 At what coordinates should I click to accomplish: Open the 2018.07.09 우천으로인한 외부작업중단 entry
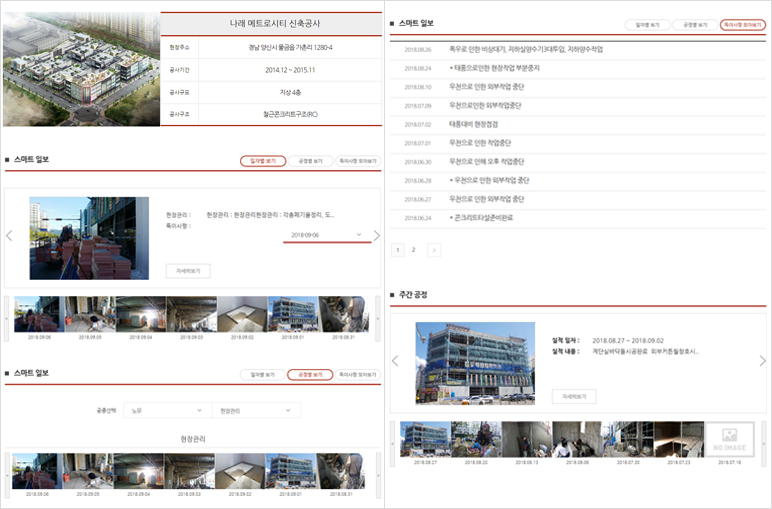(578, 106)
